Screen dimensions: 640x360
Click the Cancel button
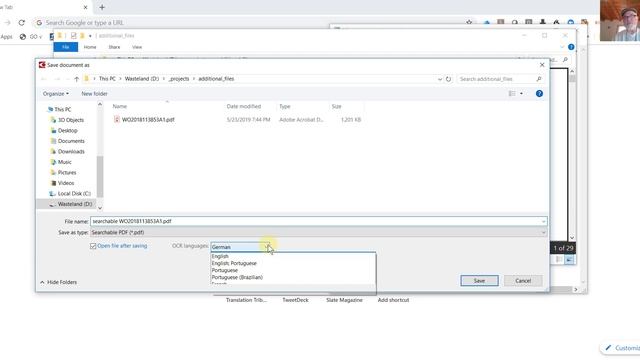[x=523, y=281]
